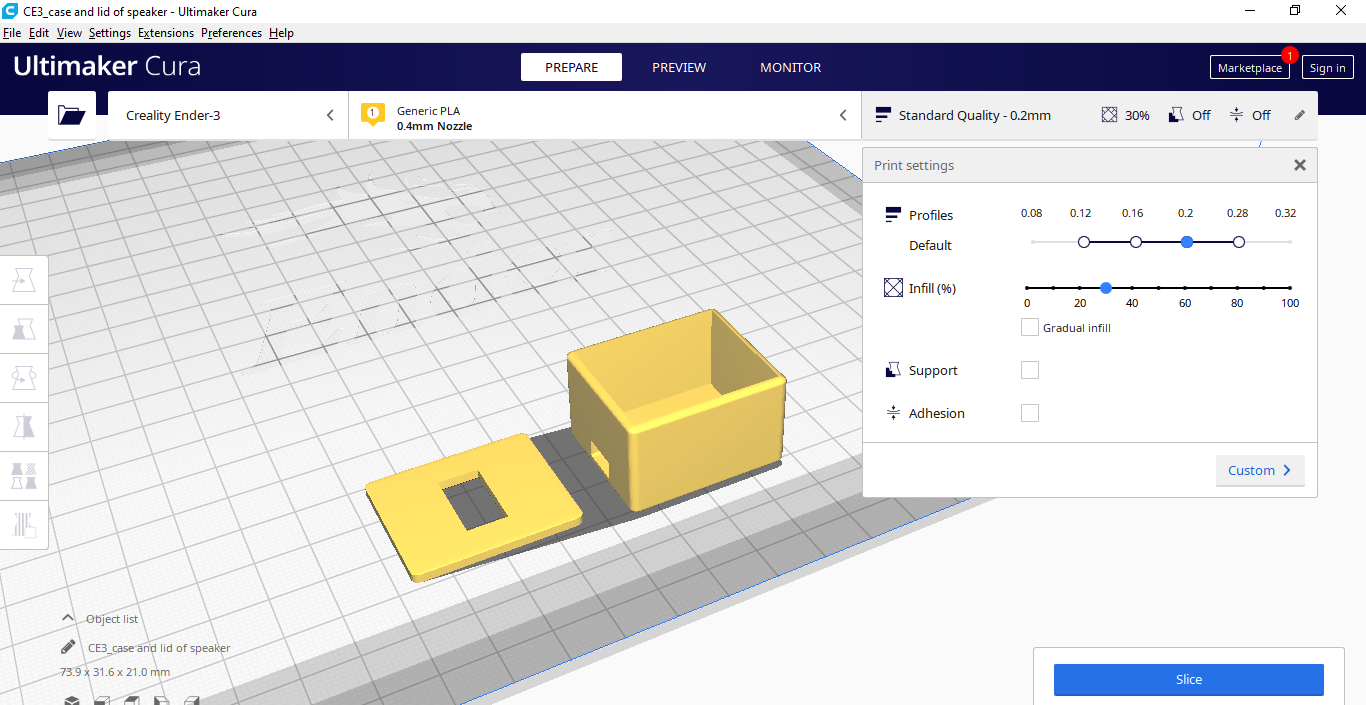Click the 3D view cube icon
1366x705 pixels.
click(x=72, y=700)
